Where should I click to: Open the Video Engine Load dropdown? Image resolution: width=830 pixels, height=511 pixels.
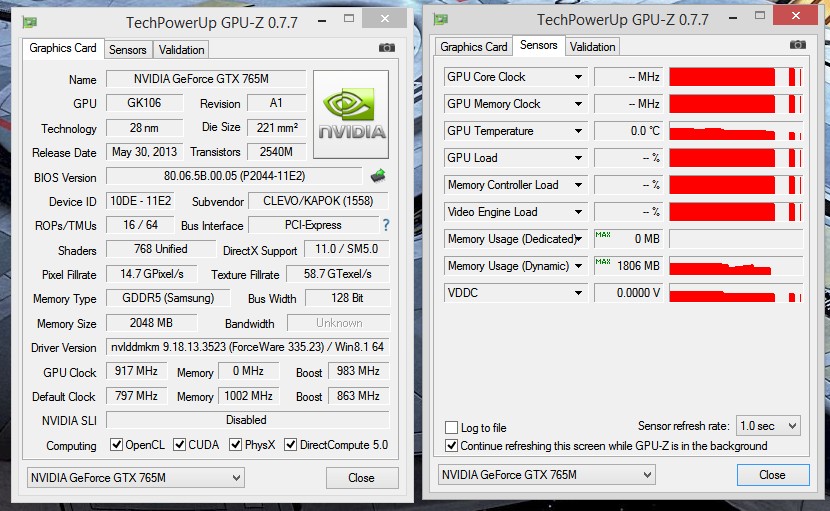point(579,212)
